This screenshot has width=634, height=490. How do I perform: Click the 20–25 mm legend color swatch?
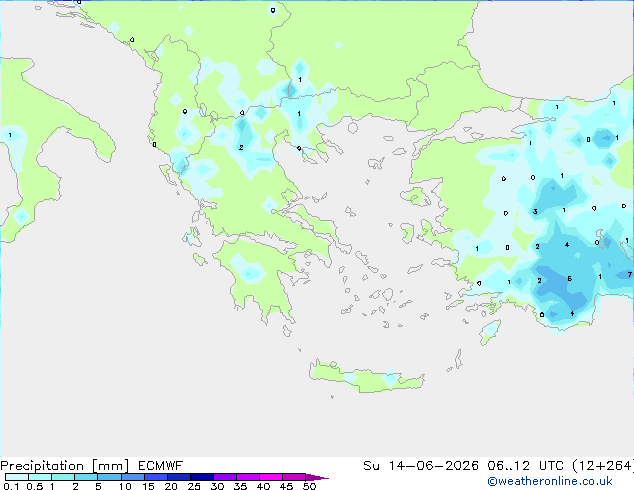click(178, 477)
